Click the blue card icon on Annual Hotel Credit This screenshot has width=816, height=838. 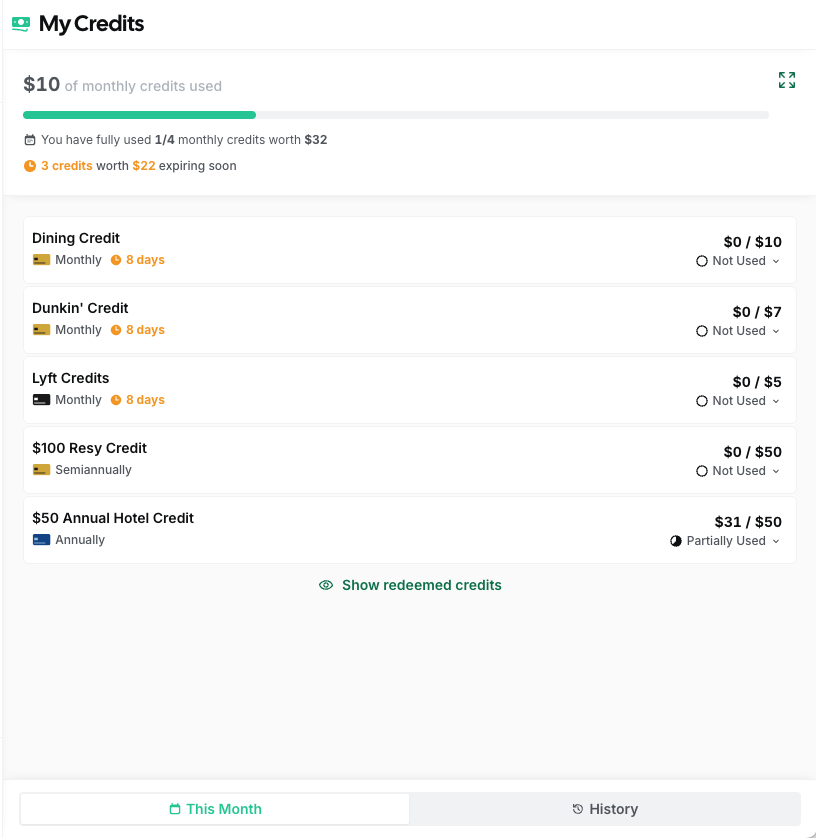click(x=40, y=539)
